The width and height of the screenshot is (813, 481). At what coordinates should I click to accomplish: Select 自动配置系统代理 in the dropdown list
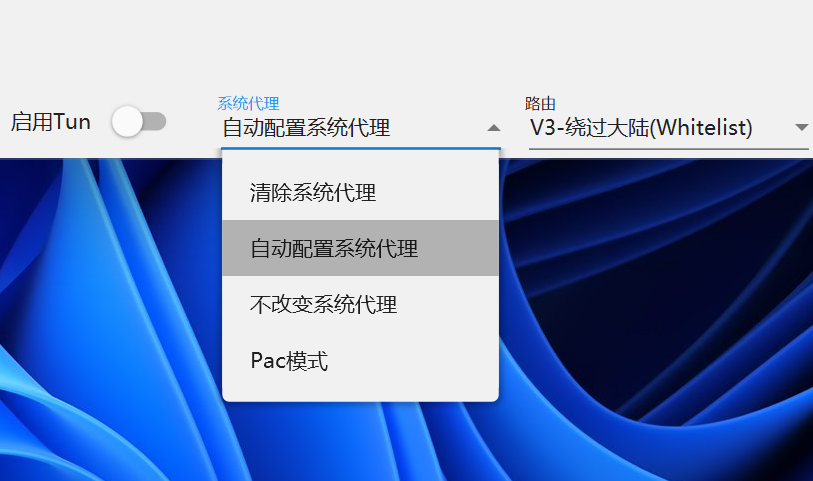pos(360,248)
